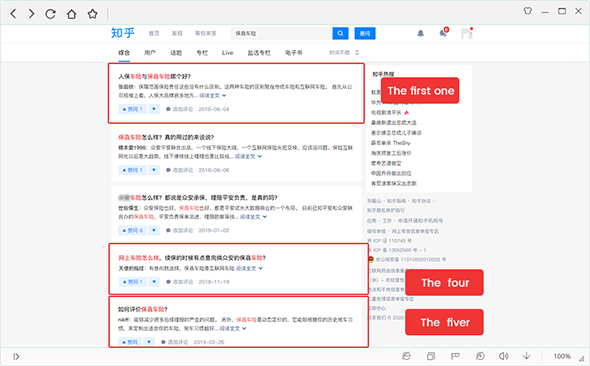The image size is (590, 366).
Task: Click the blue search magnifier button
Action: click(x=340, y=33)
